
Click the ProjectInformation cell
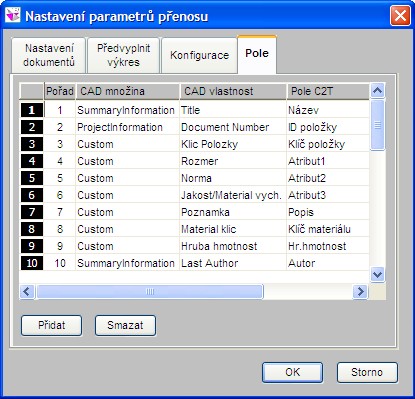(127, 127)
